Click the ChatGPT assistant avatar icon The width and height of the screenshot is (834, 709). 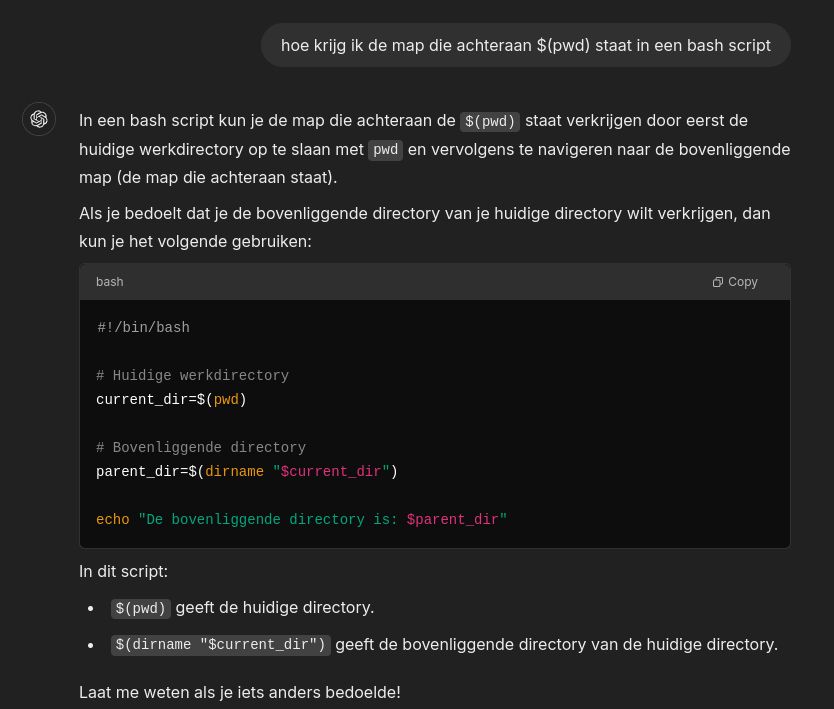(x=39, y=119)
